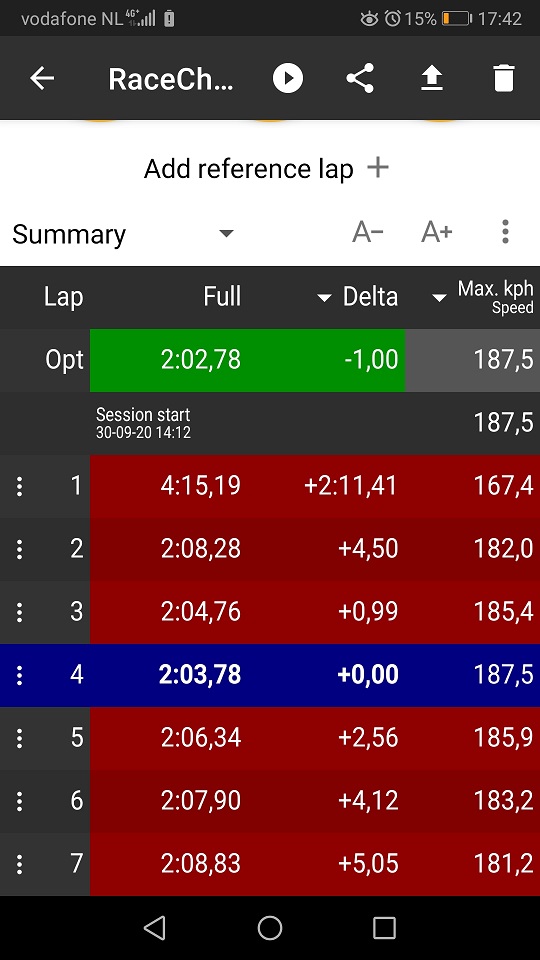This screenshot has width=540, height=960.
Task: Increase font size with A+ button
Action: point(437,233)
